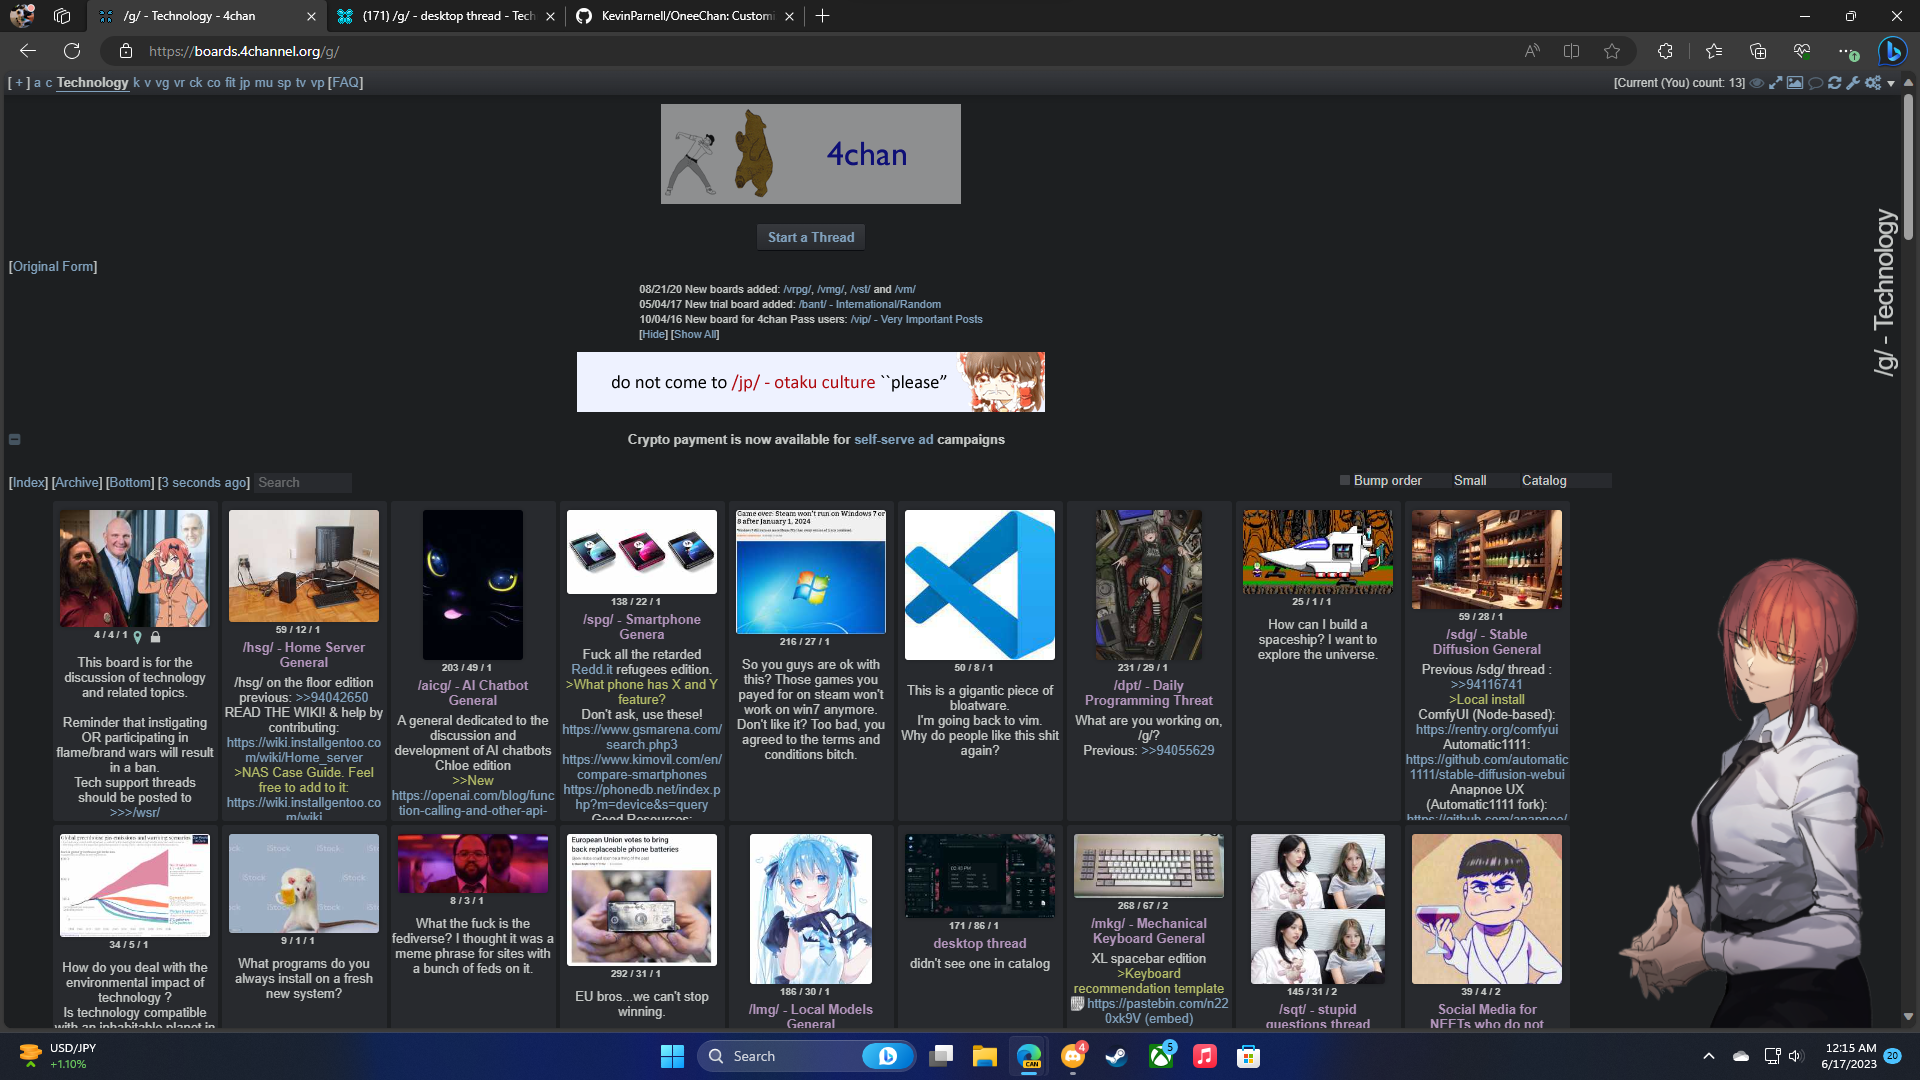Open Steam from the Windows taskbar
The height and width of the screenshot is (1080, 1920).
[1116, 1056]
